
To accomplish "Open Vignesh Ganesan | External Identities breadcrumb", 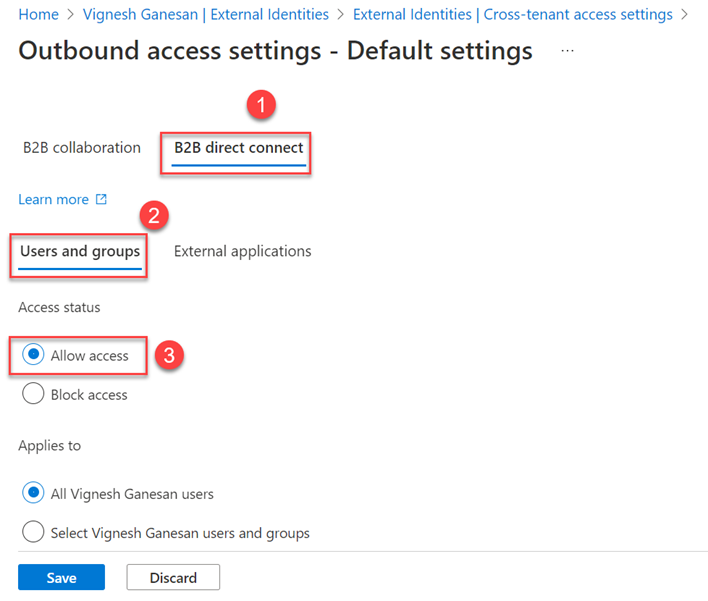I will 205,15.
